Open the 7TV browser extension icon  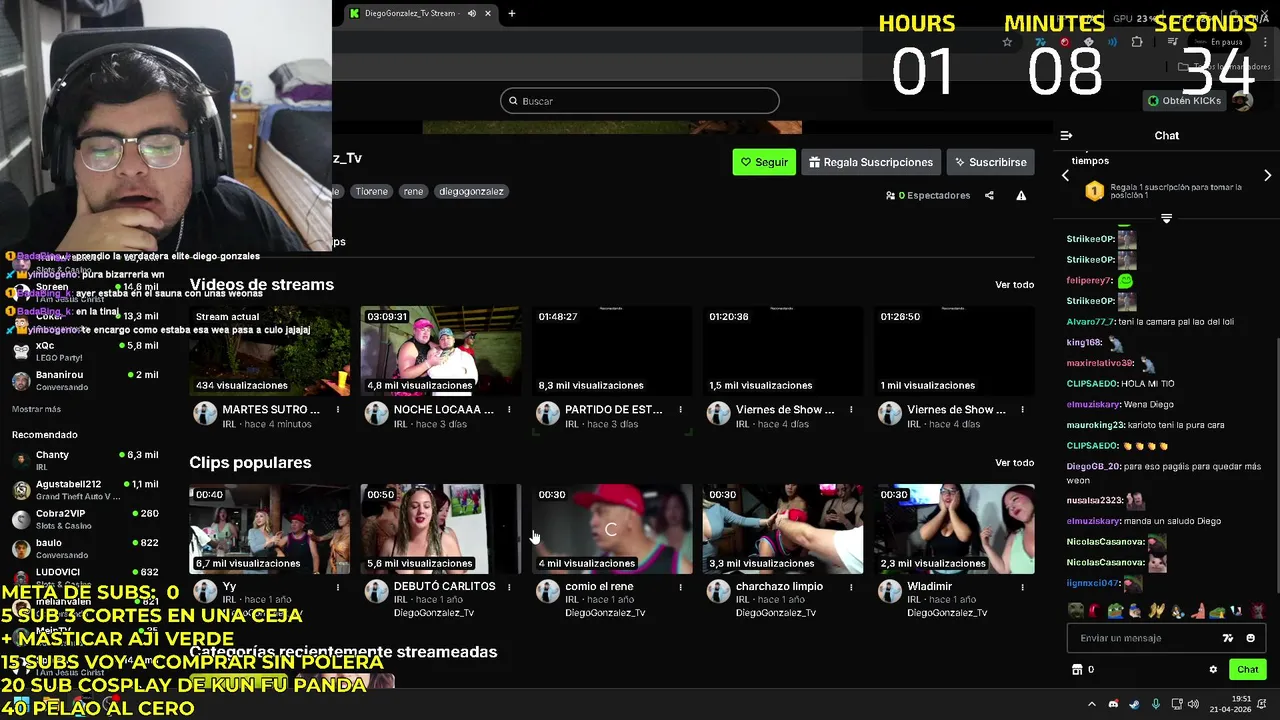pos(1041,42)
